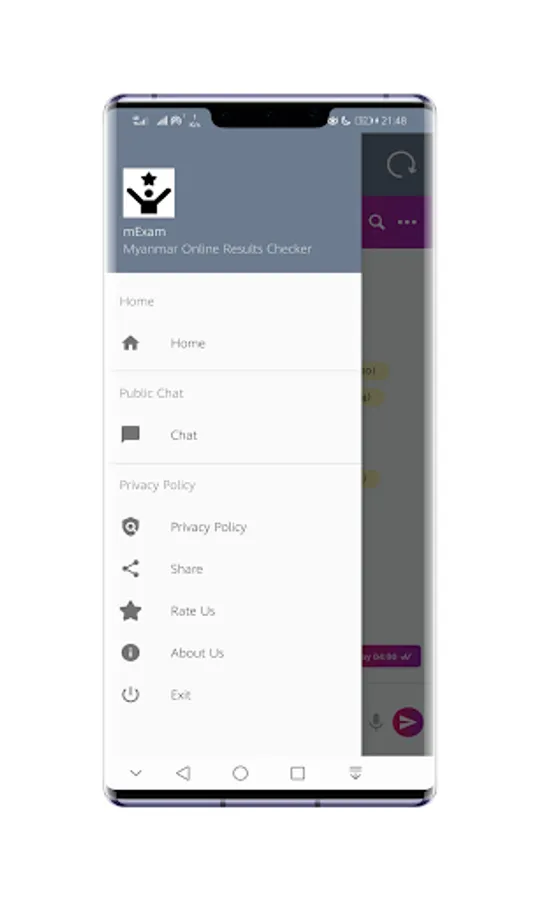Screen dimensions: 540x900
Task: Open the Privacy Policy menu entry
Action: coord(234,527)
